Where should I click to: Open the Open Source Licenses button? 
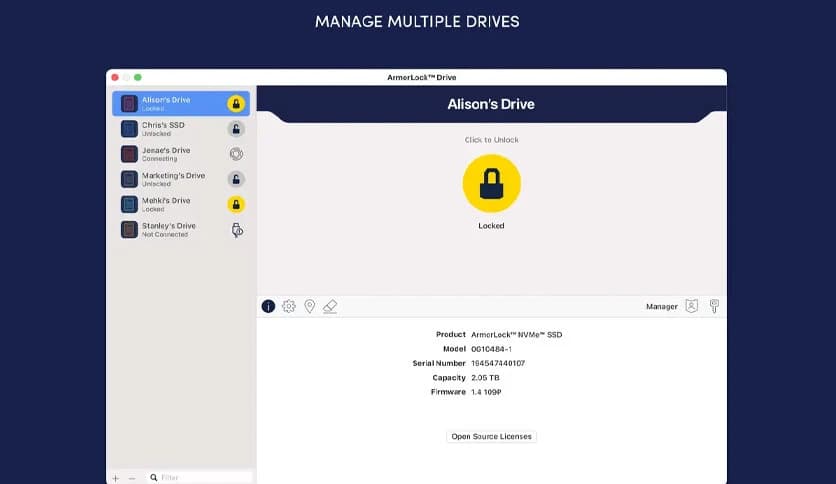click(491, 437)
